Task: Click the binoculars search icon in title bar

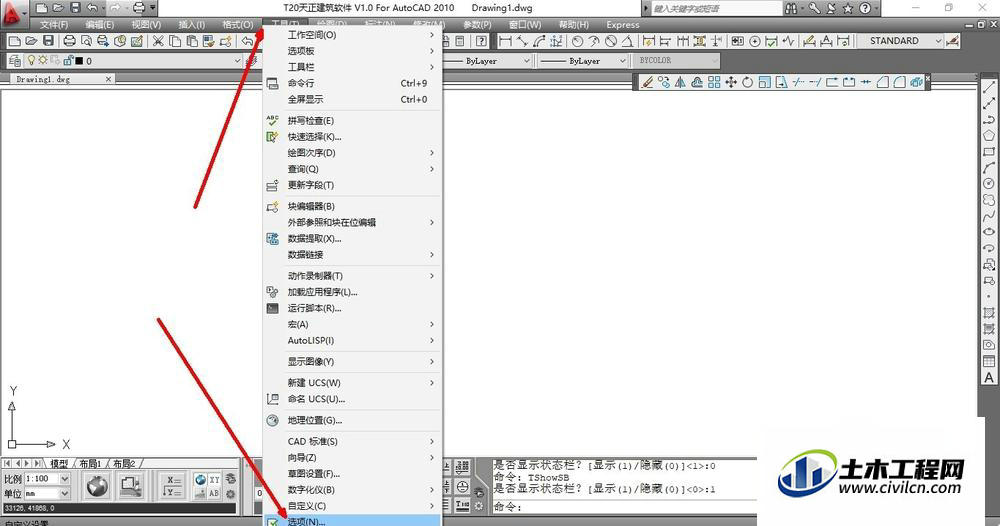Action: coord(791,8)
